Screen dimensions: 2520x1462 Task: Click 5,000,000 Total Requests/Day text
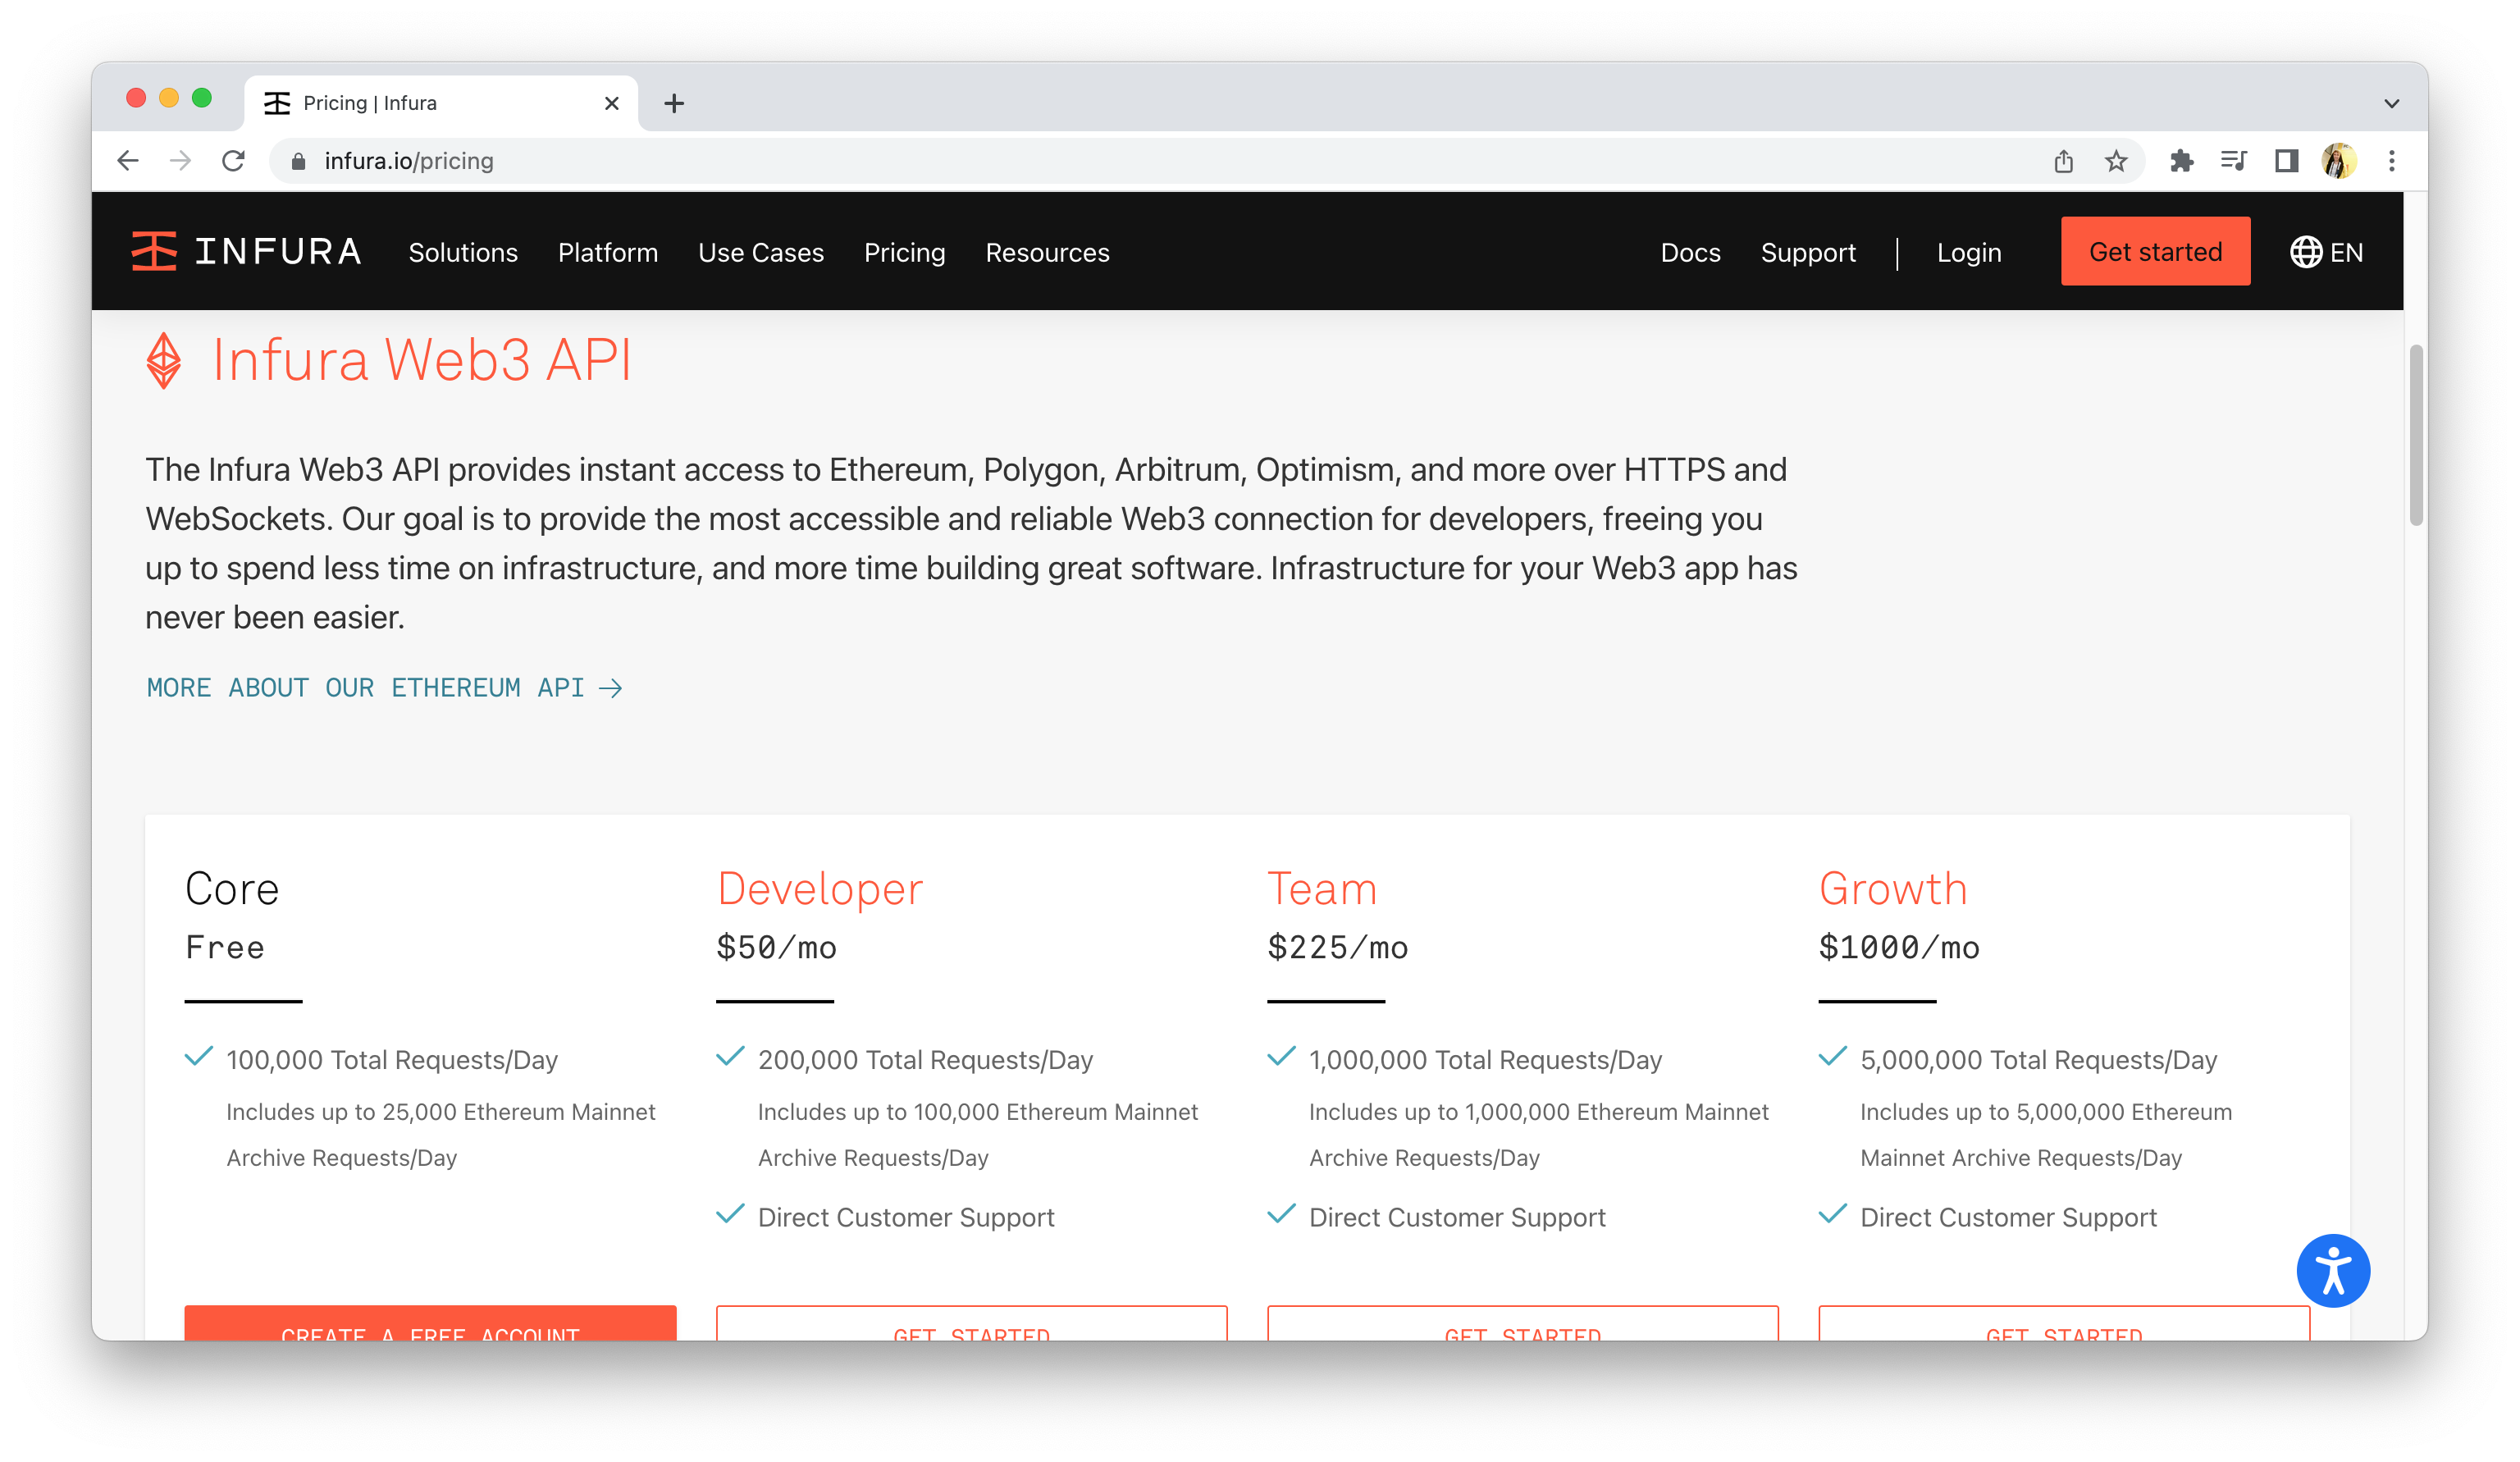(x=2038, y=1060)
